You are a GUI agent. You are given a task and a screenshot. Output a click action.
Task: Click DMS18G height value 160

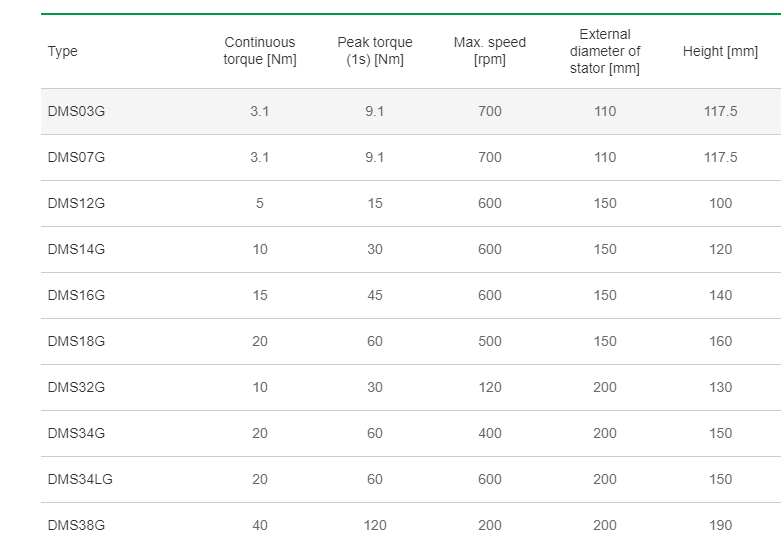click(720, 341)
